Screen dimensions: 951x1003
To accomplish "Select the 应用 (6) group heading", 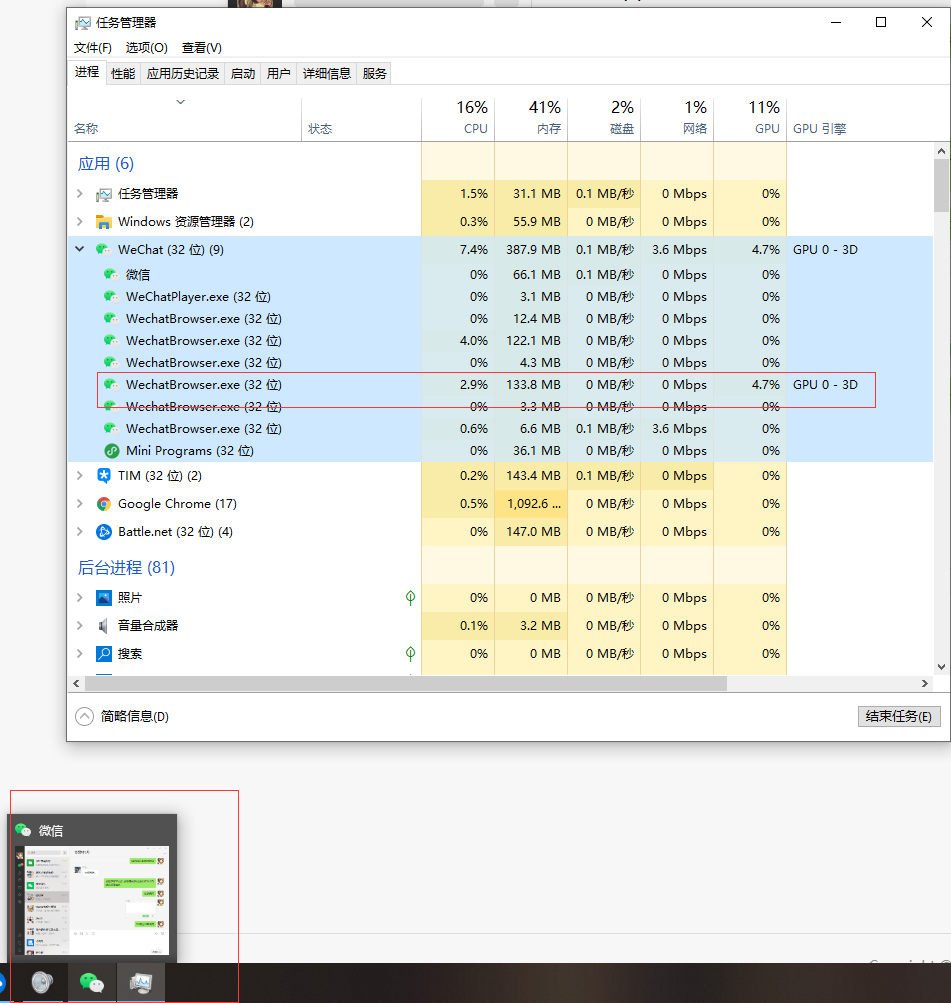I will coord(106,164).
